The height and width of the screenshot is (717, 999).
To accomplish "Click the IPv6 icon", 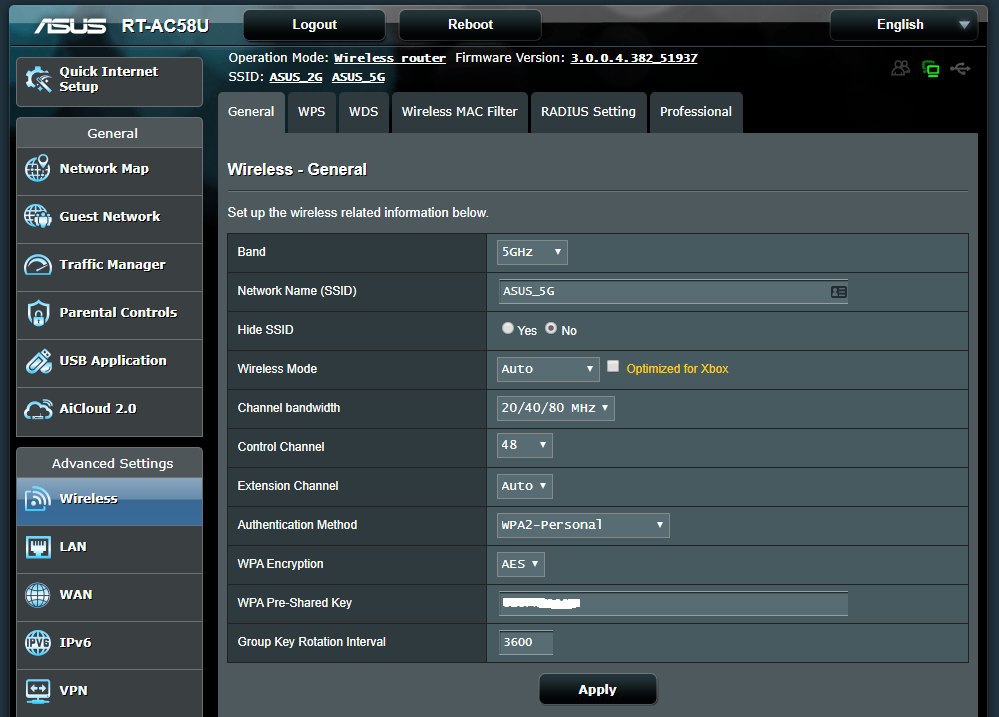I will coord(38,642).
